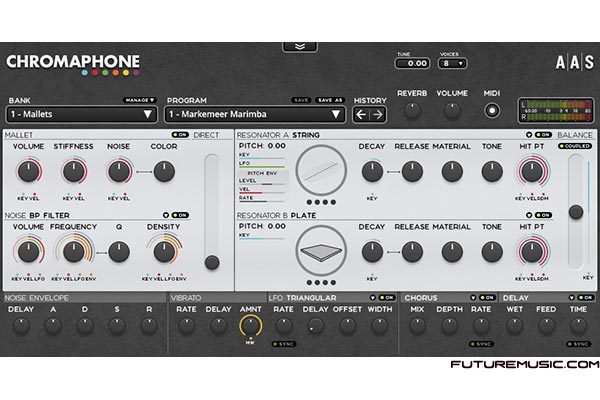The width and height of the screenshot is (600, 400).
Task: Toggle the Chorus ON switch
Action: [487, 297]
